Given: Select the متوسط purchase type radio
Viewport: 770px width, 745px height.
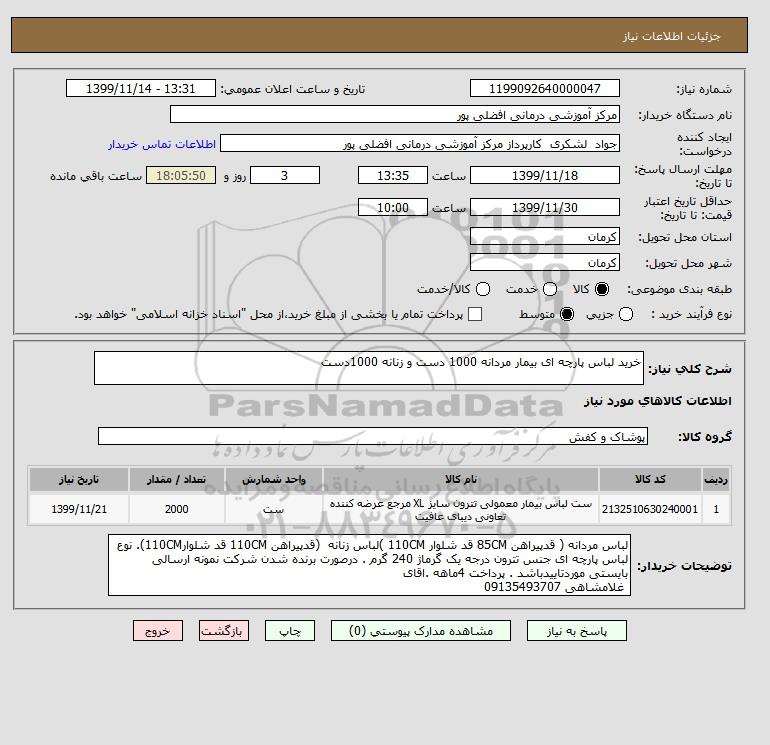Looking at the screenshot, I should pos(567,314).
